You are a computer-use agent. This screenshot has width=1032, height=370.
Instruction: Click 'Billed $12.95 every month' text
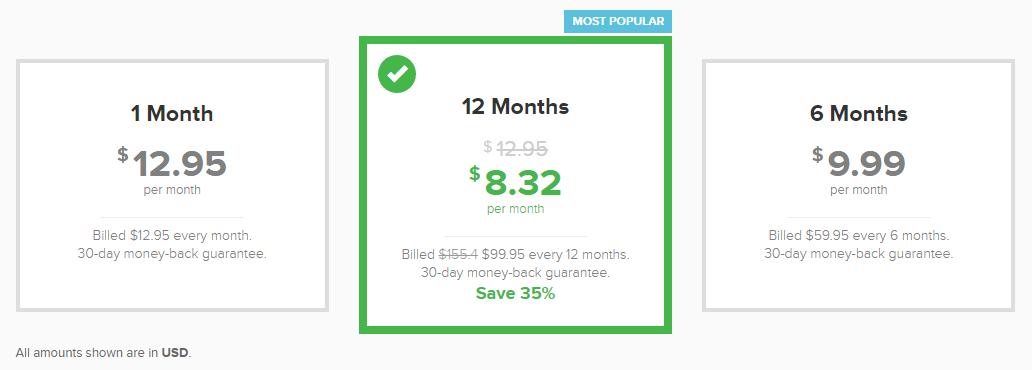(172, 235)
